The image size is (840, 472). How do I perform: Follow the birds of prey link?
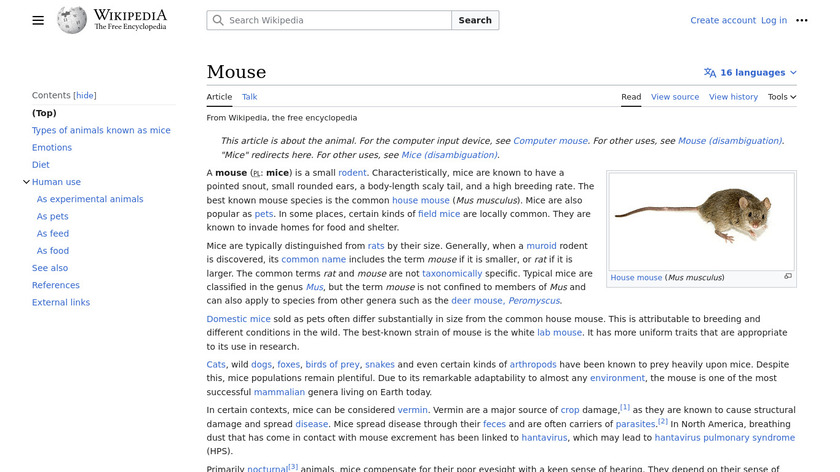pyautogui.click(x=332, y=364)
